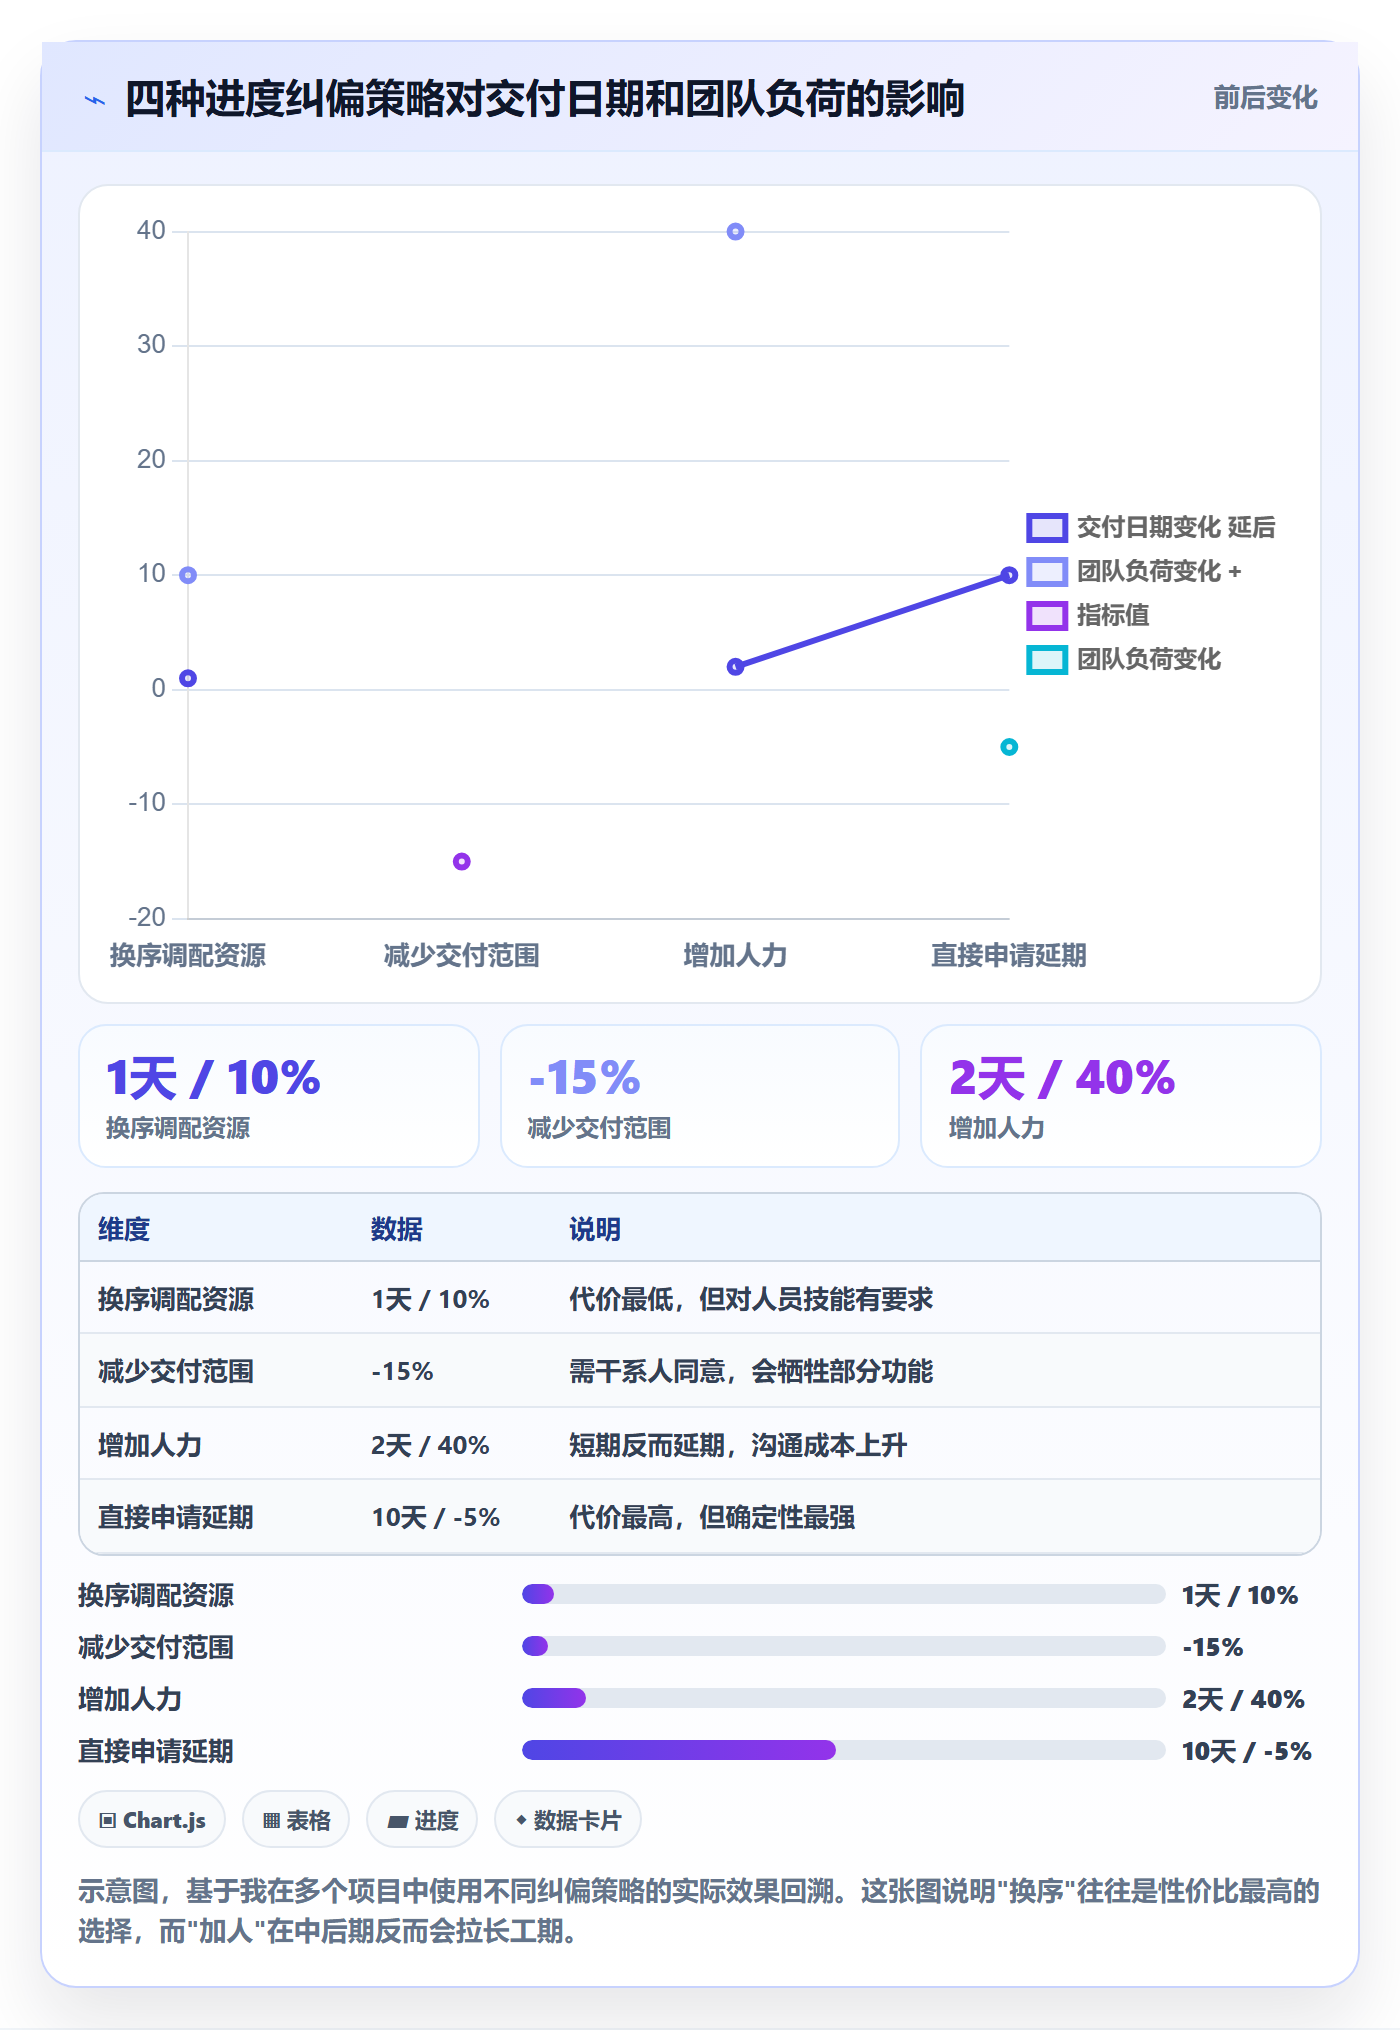Click the data point at value 40

coord(735,232)
